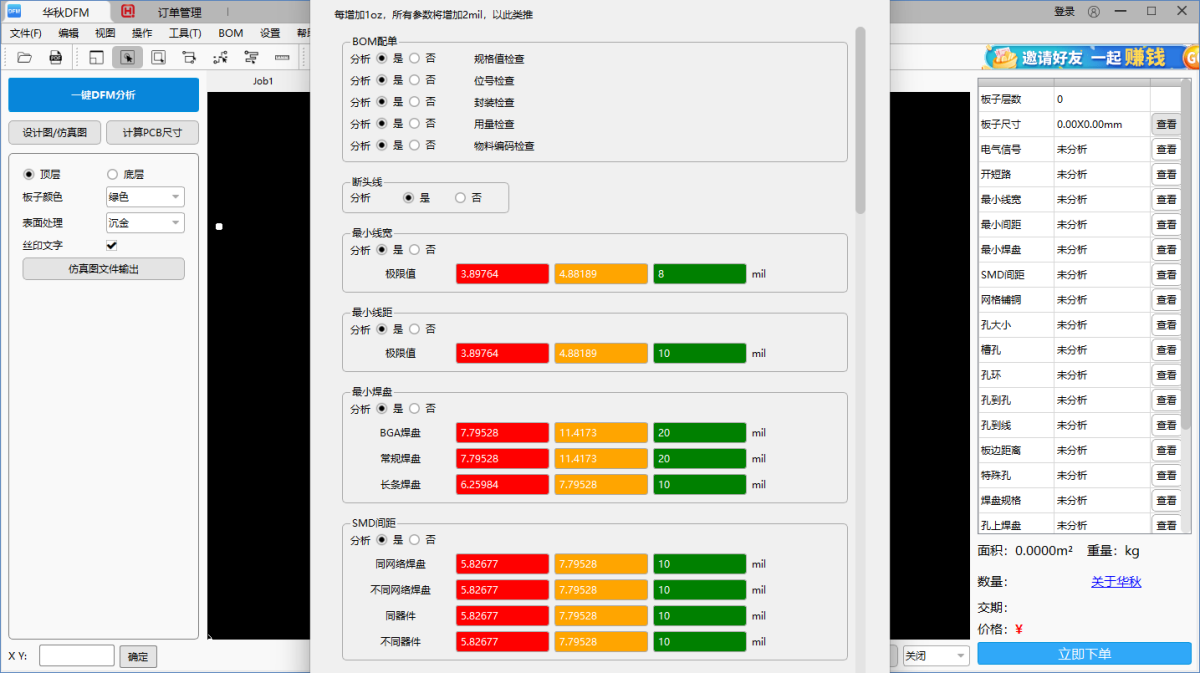Select 否 for 最小线宽 analysis

(415, 250)
